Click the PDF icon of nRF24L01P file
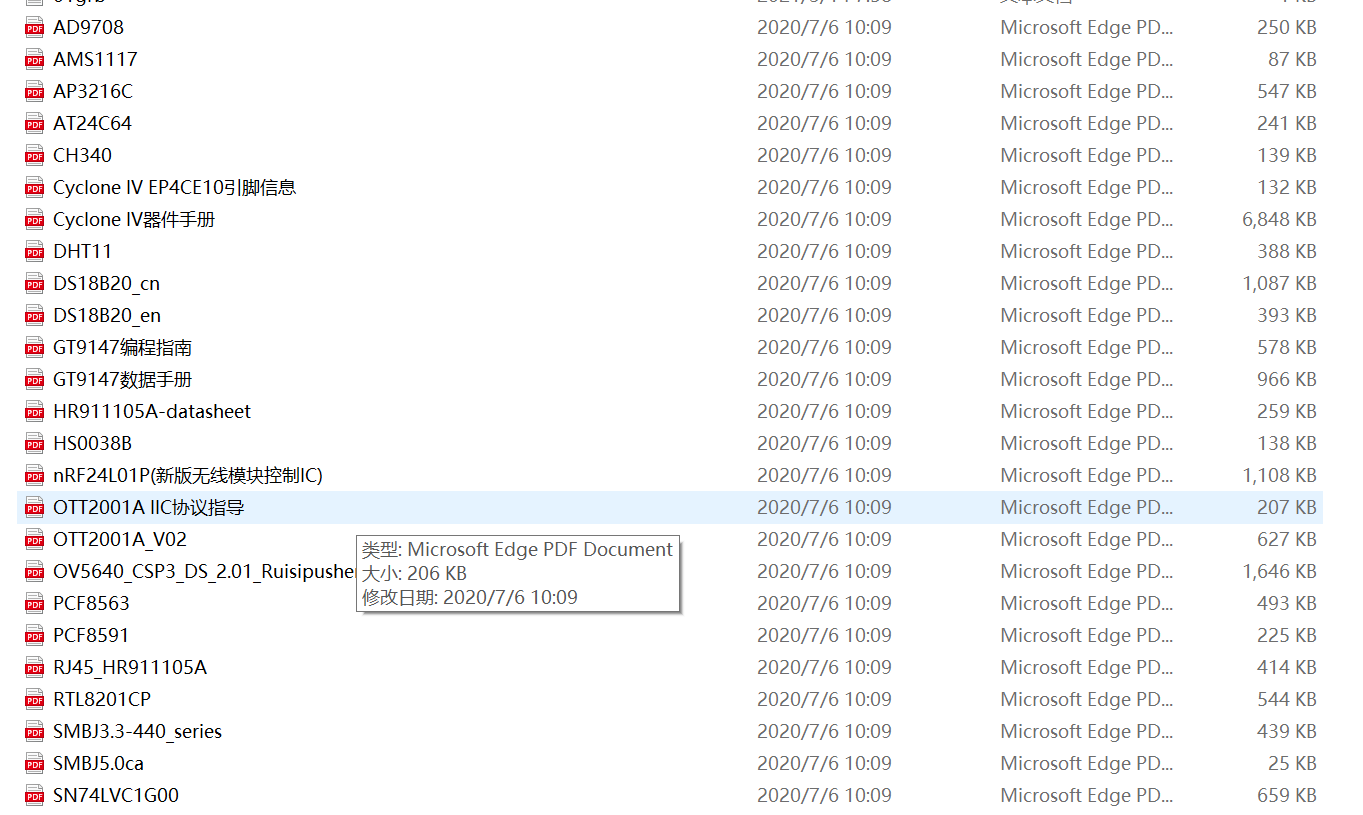 pyautogui.click(x=35, y=476)
